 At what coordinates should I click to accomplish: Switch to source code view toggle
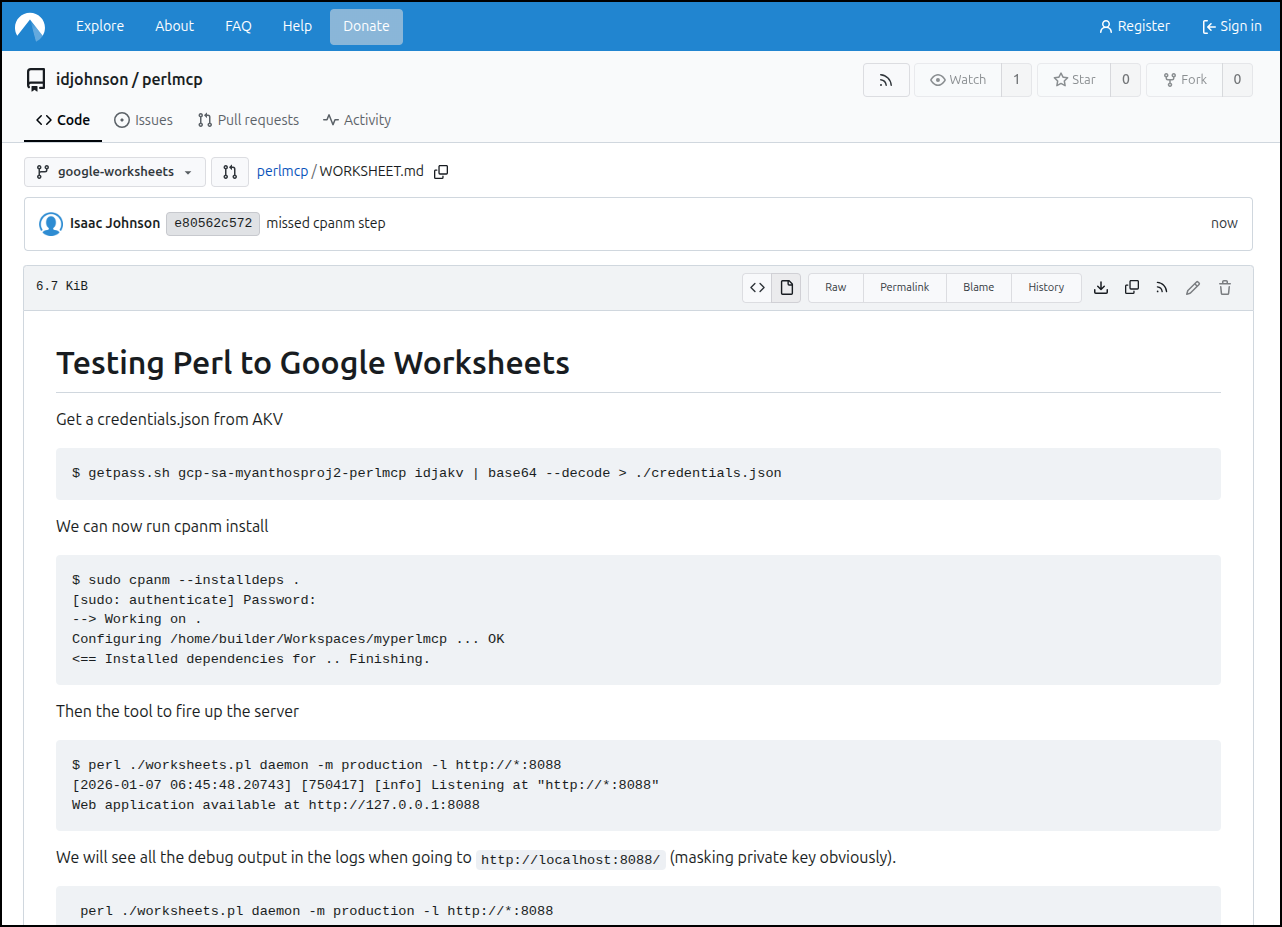point(757,288)
